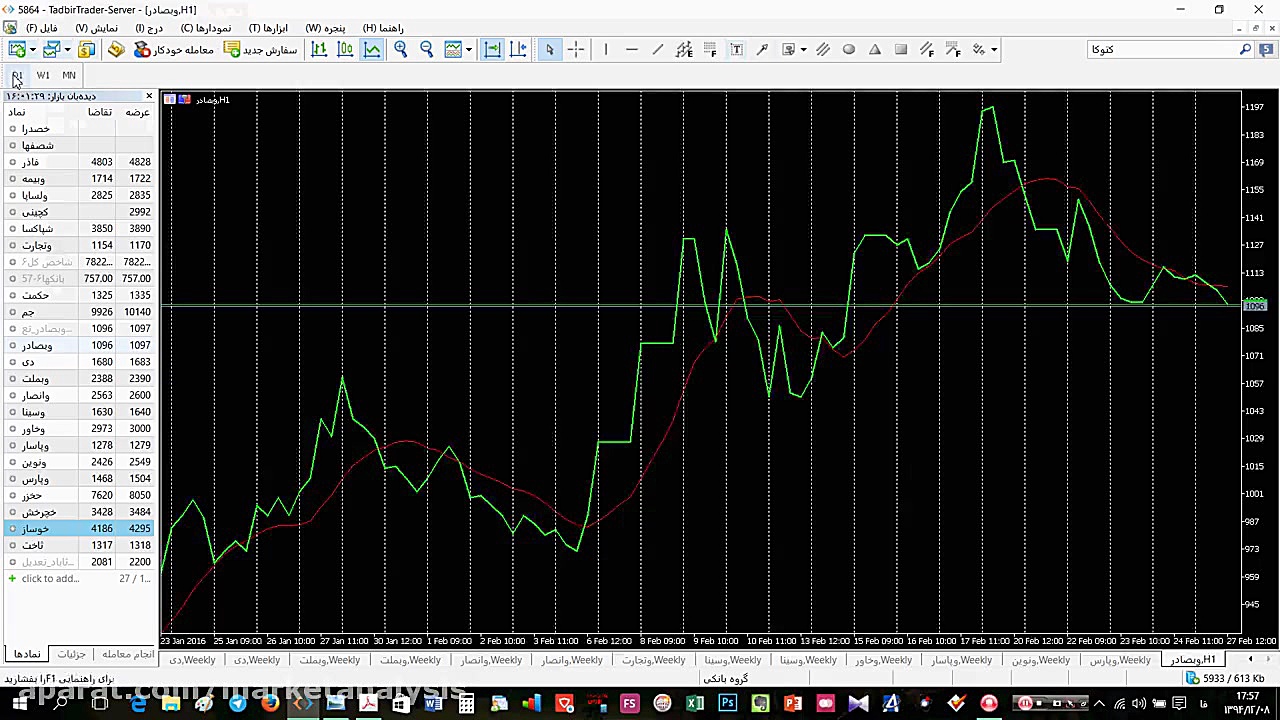Open the راهنما (H) menu
Image resolution: width=1280 pixels, height=720 pixels.
click(383, 28)
